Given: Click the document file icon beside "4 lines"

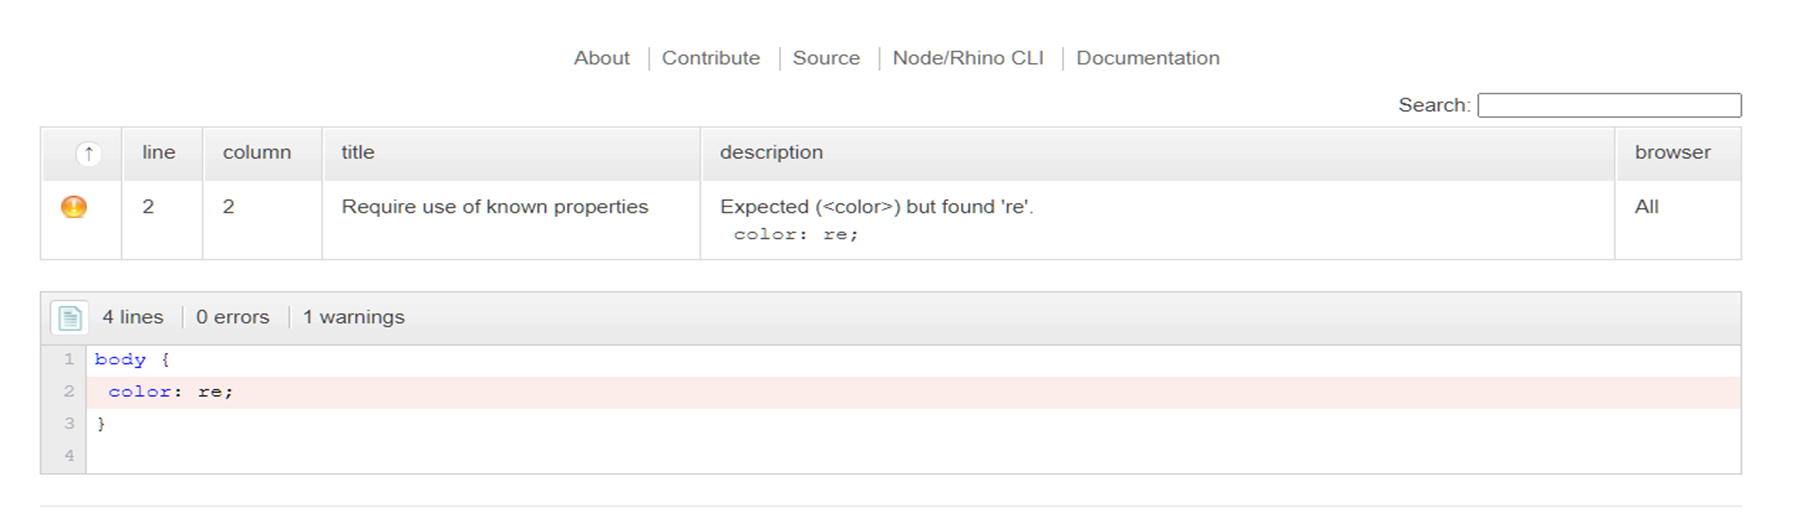Looking at the screenshot, I should 70,318.
